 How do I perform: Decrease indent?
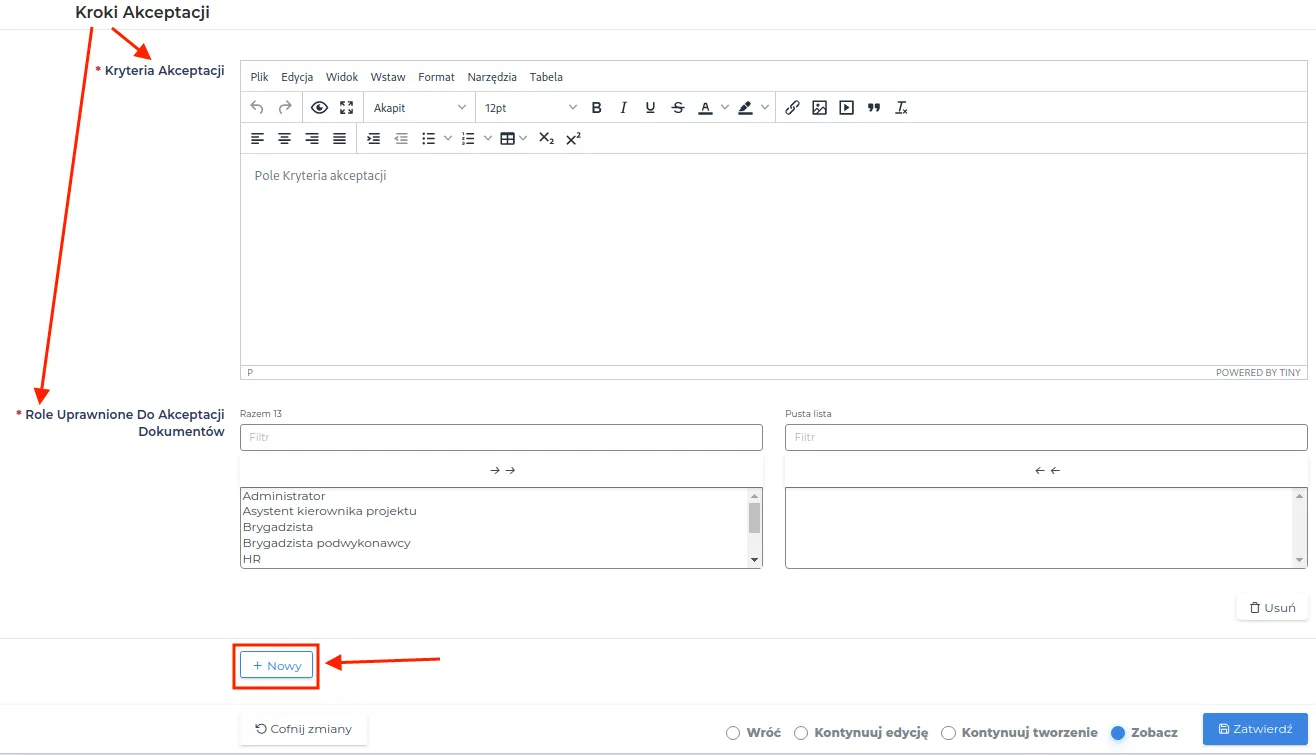[x=401, y=138]
